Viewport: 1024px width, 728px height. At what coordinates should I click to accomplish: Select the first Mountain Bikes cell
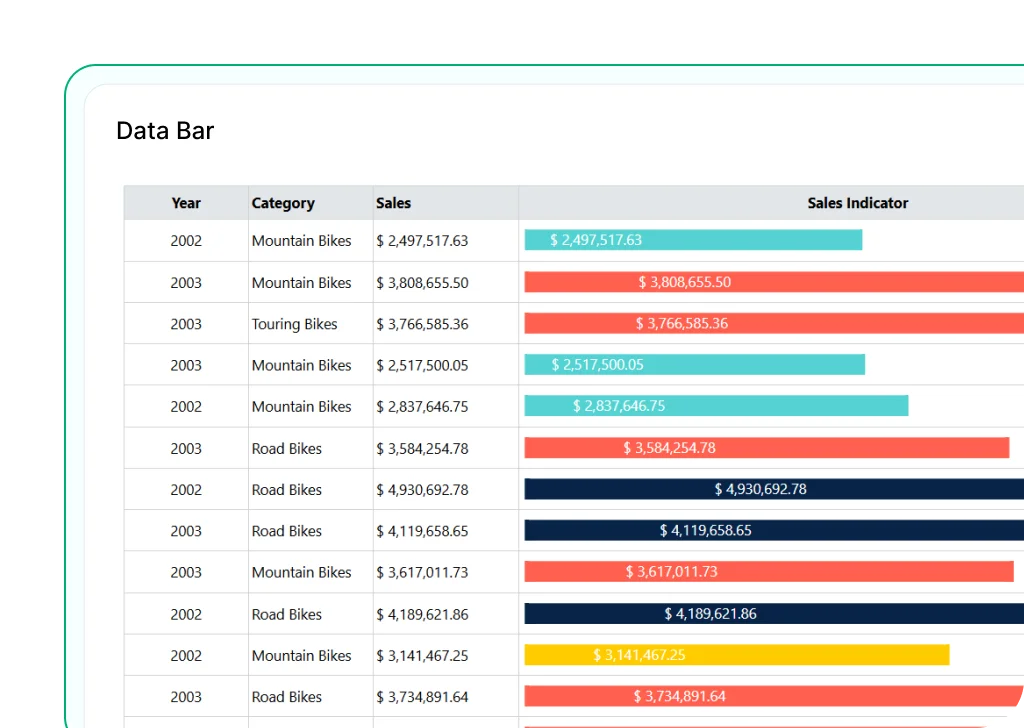(301, 241)
